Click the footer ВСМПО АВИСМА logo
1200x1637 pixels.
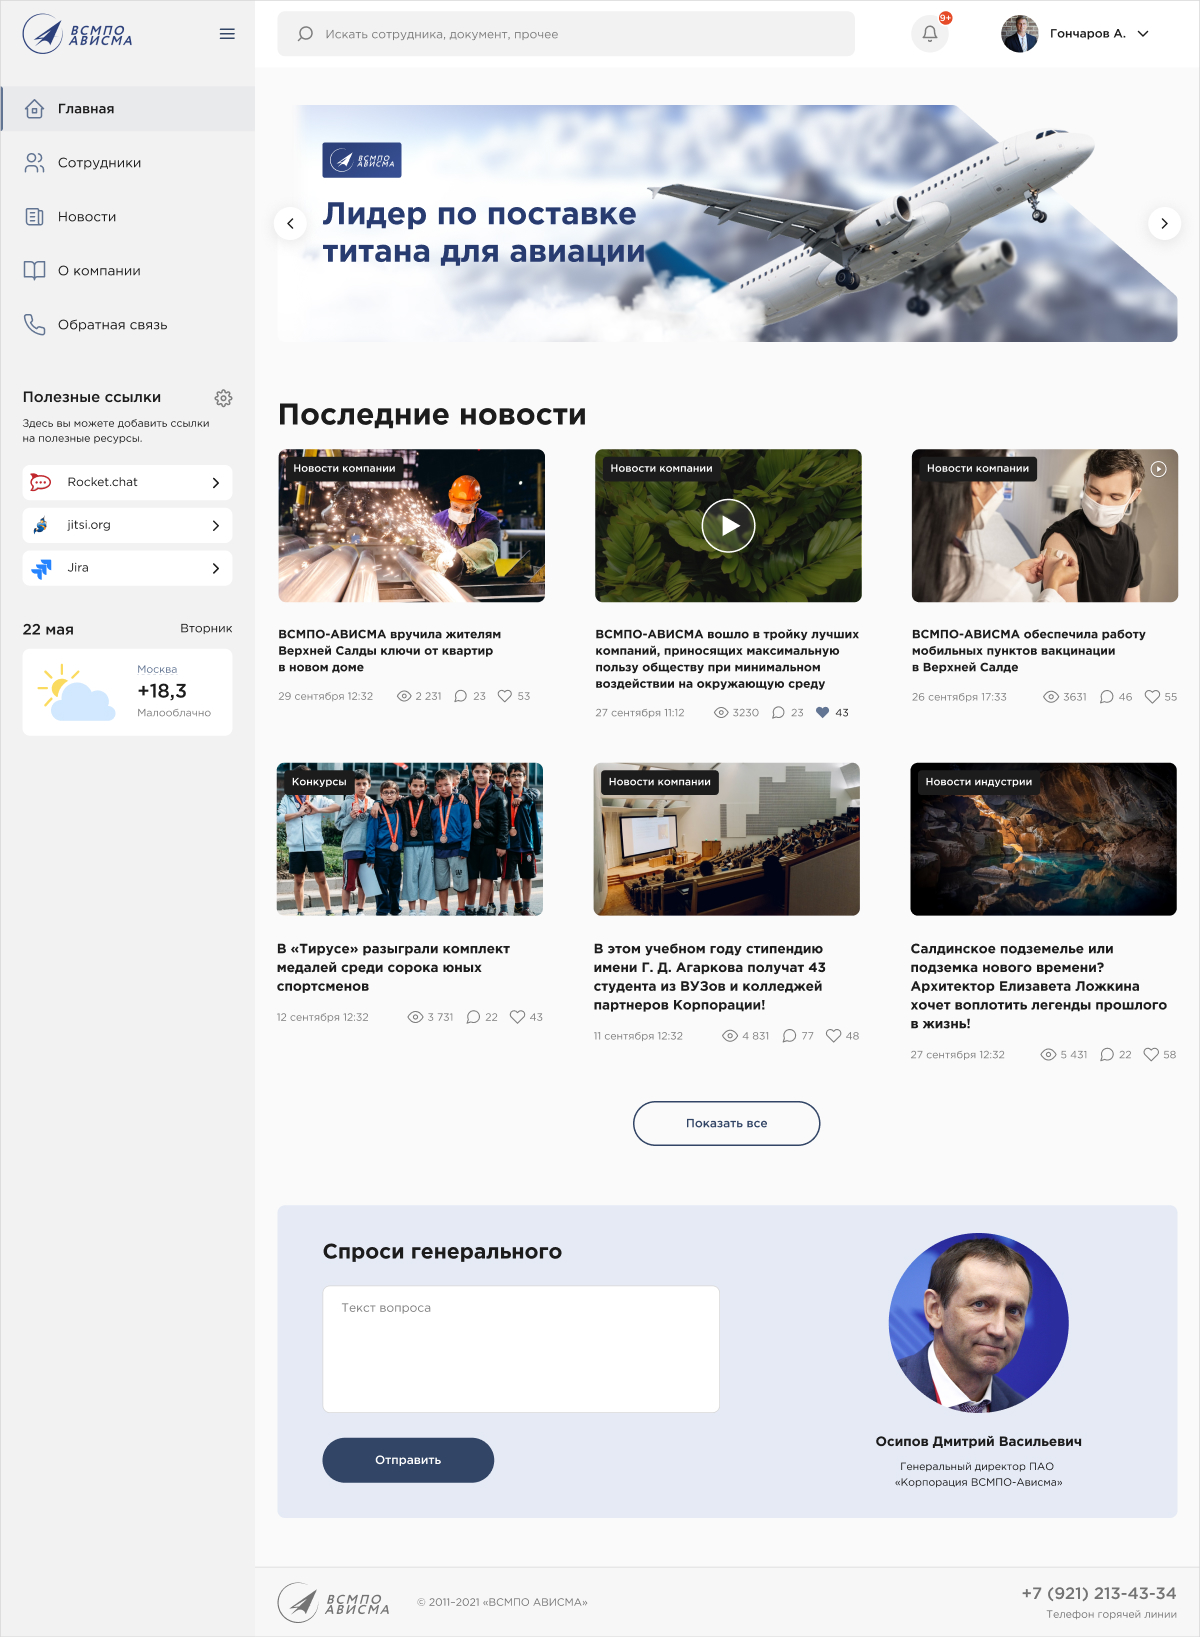(334, 1602)
